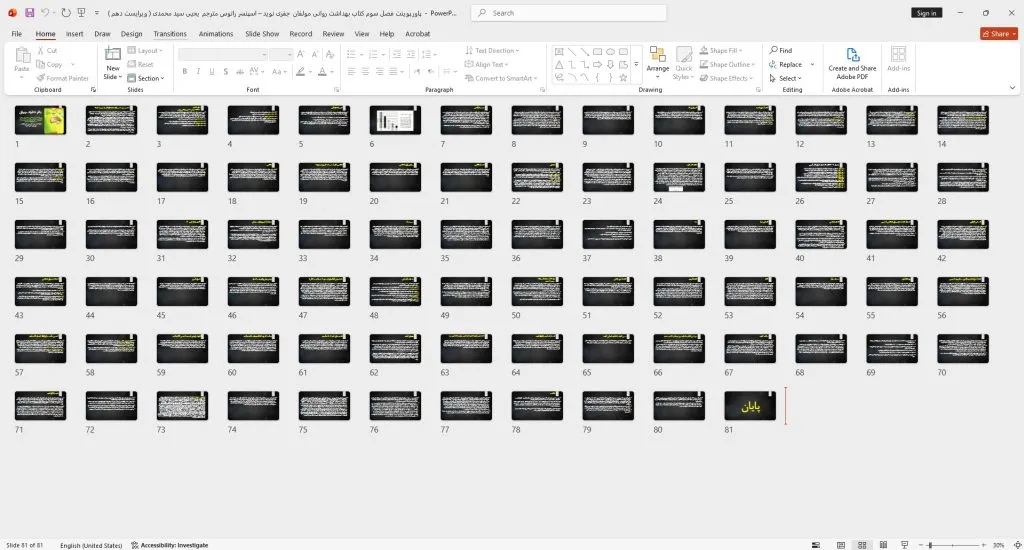Open the Section dropdown
Viewport: 1024px width, 550px height.
pos(146,78)
